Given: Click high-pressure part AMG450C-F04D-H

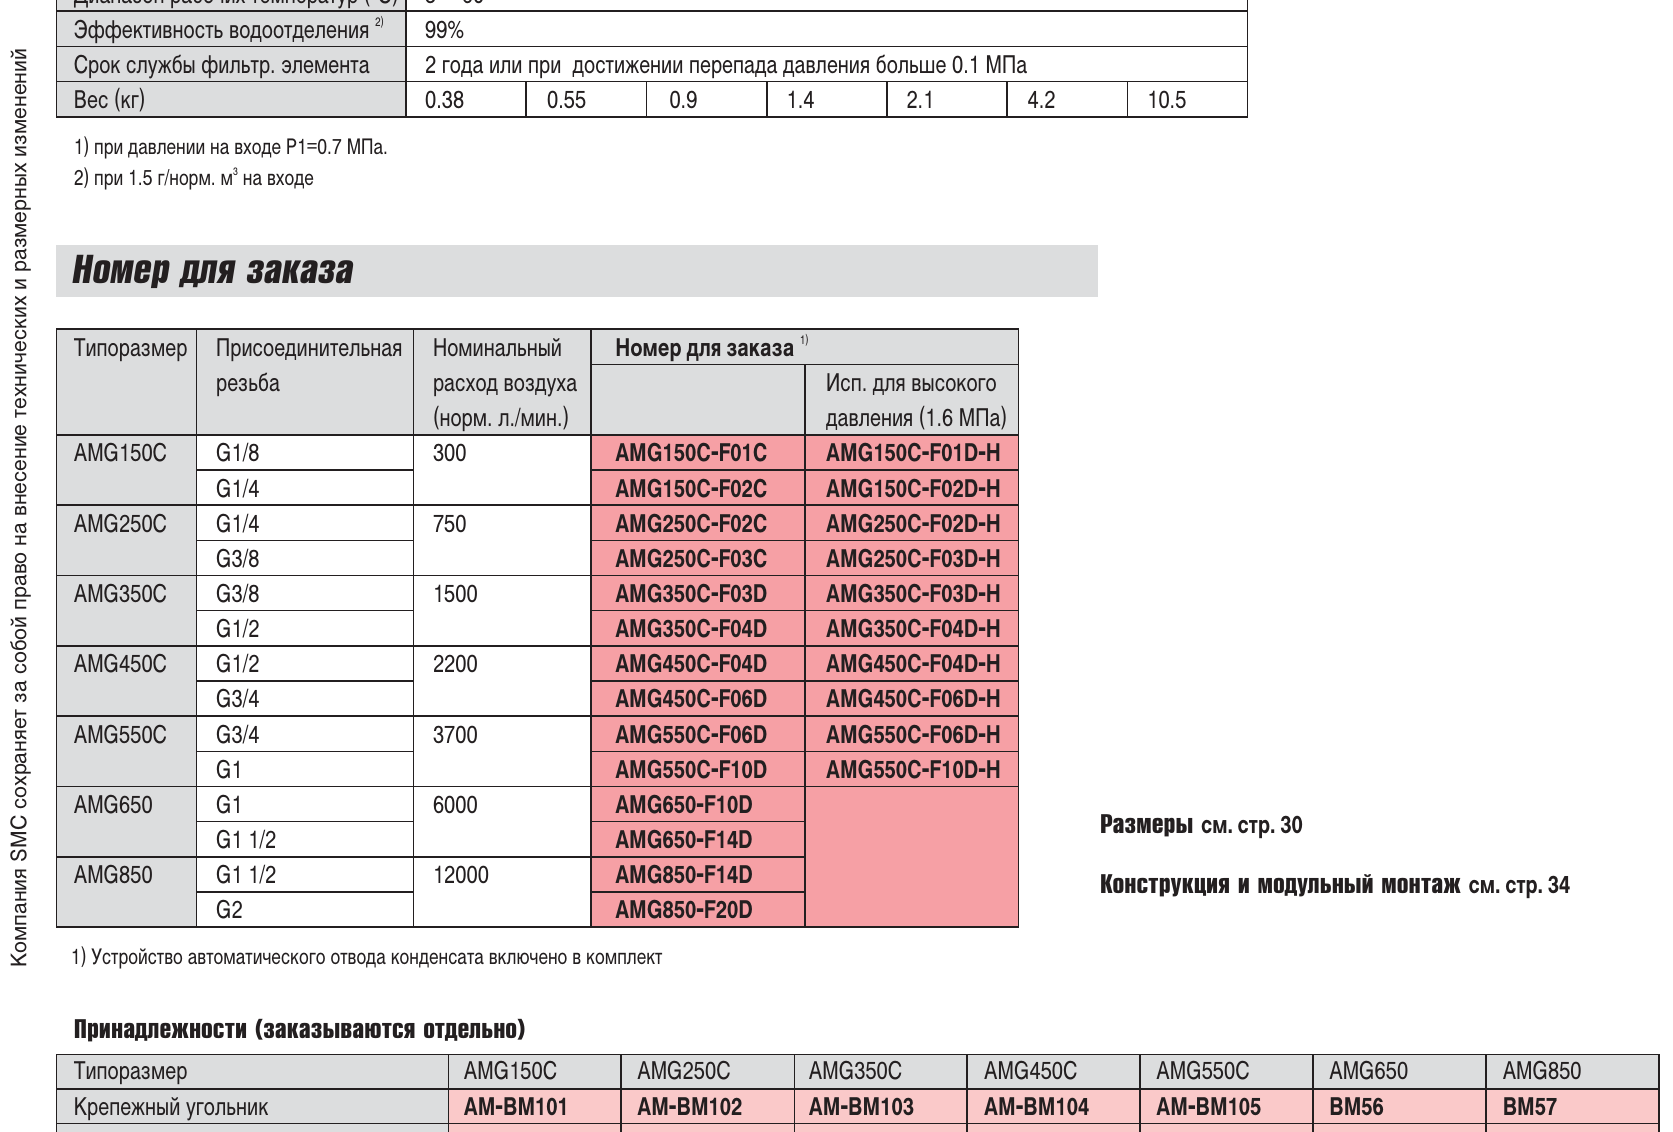Looking at the screenshot, I should click(913, 664).
